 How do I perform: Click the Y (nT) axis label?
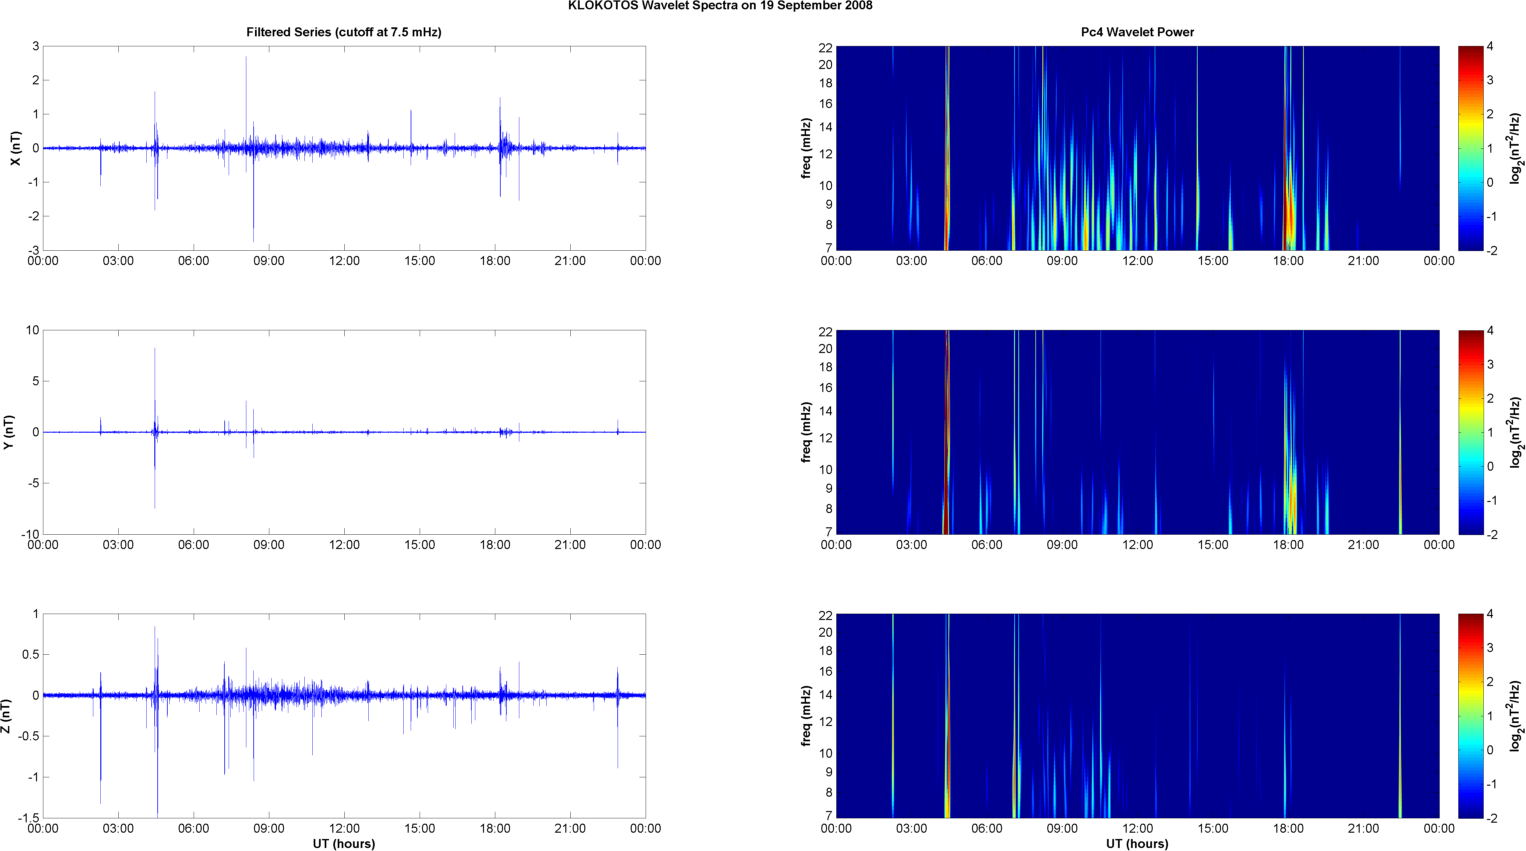click(9, 432)
